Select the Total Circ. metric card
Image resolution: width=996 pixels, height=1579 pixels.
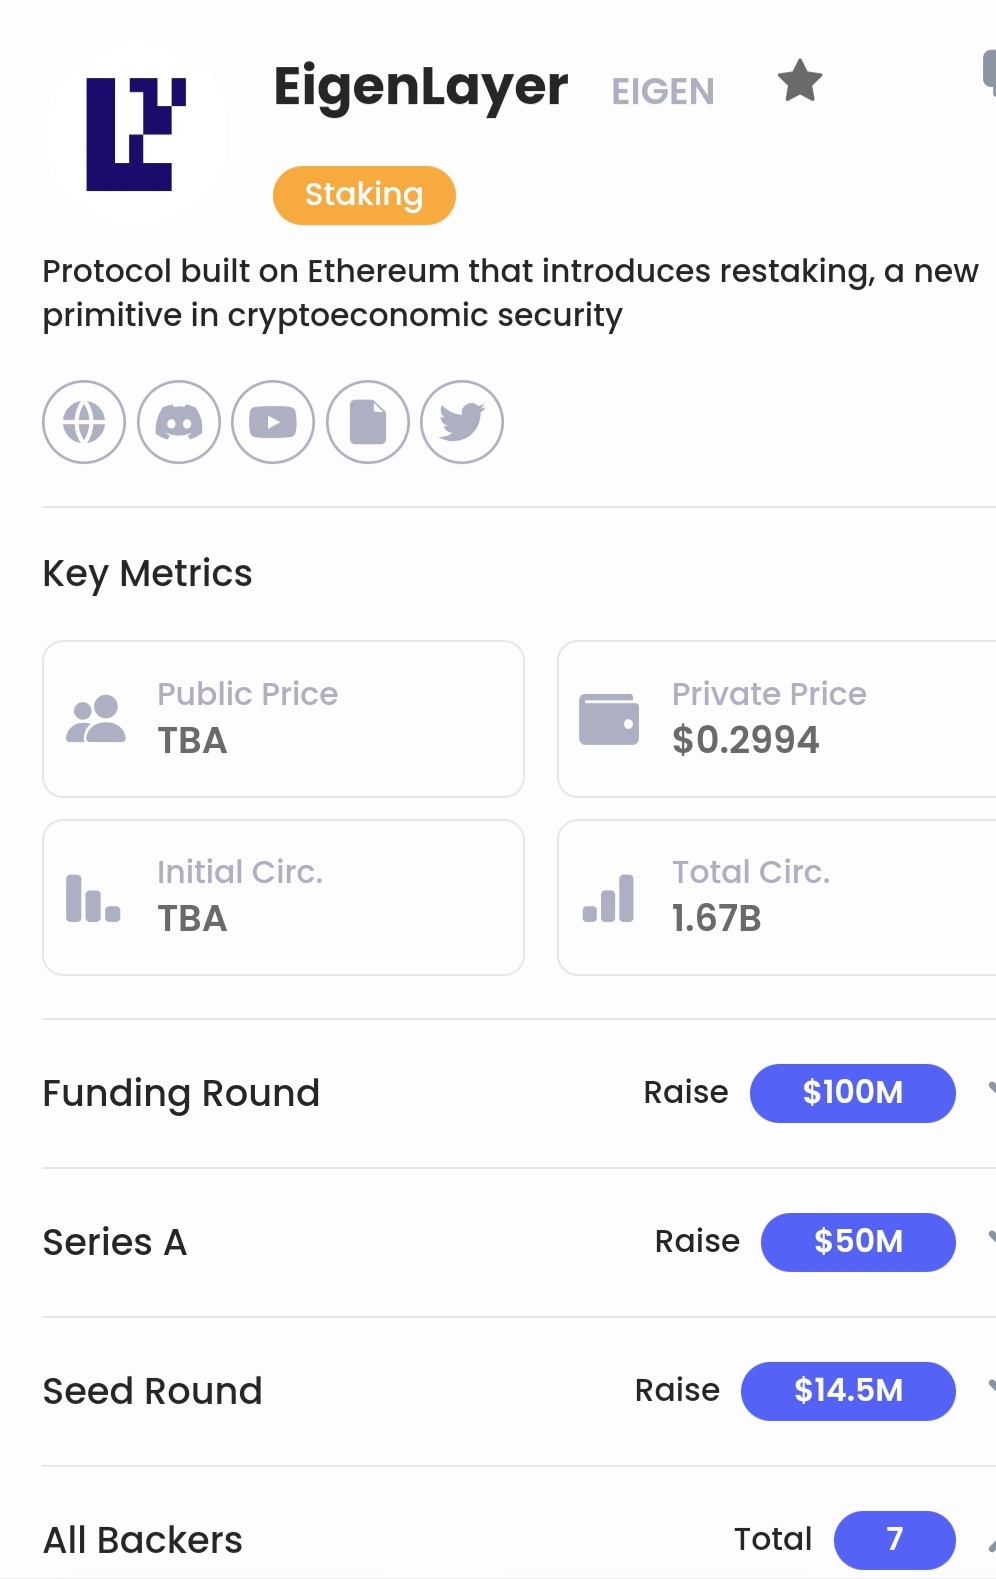777,897
